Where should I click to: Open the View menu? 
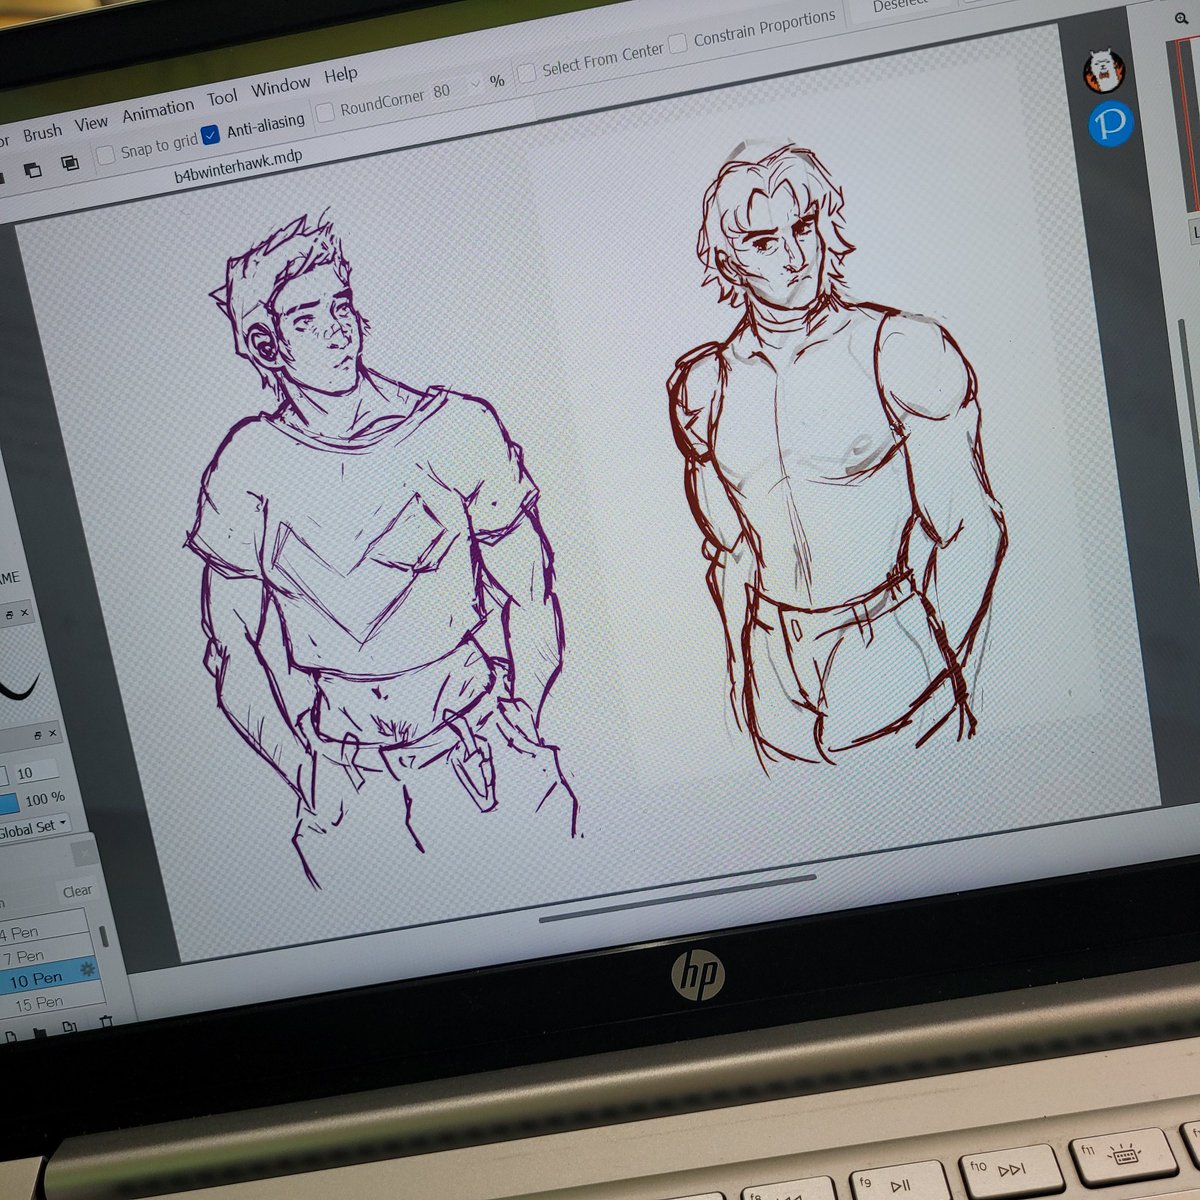click(91, 123)
